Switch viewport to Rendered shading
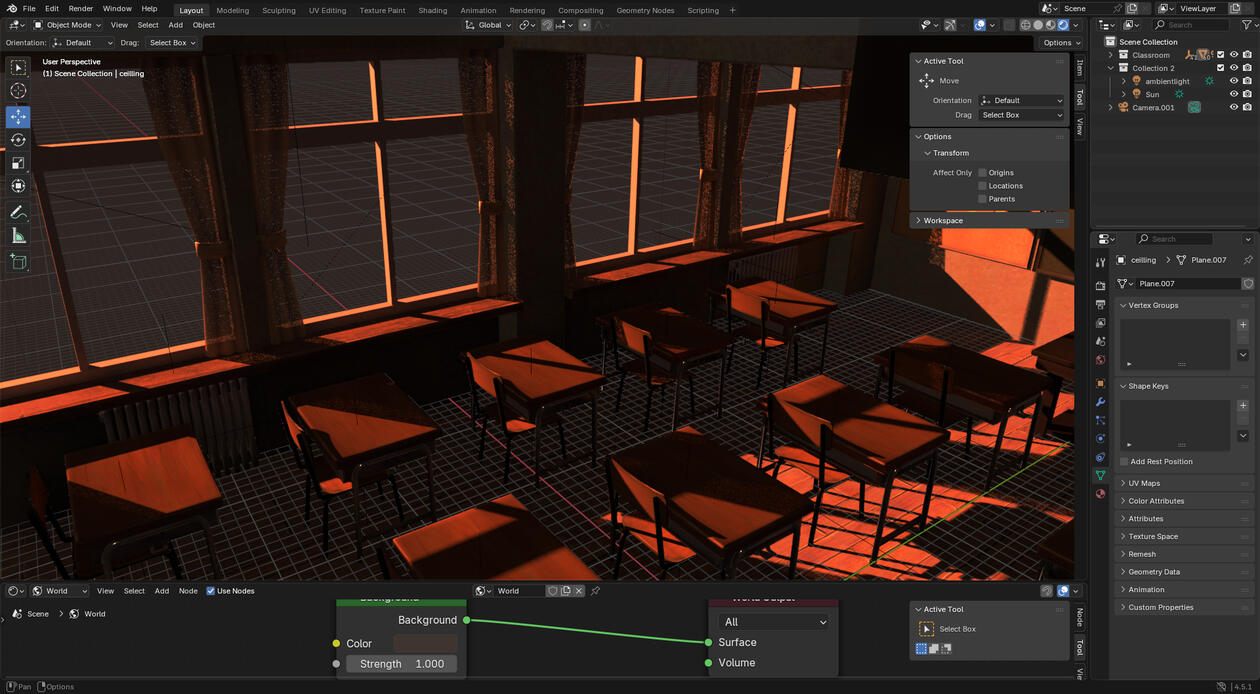1260x694 pixels. [1063, 25]
